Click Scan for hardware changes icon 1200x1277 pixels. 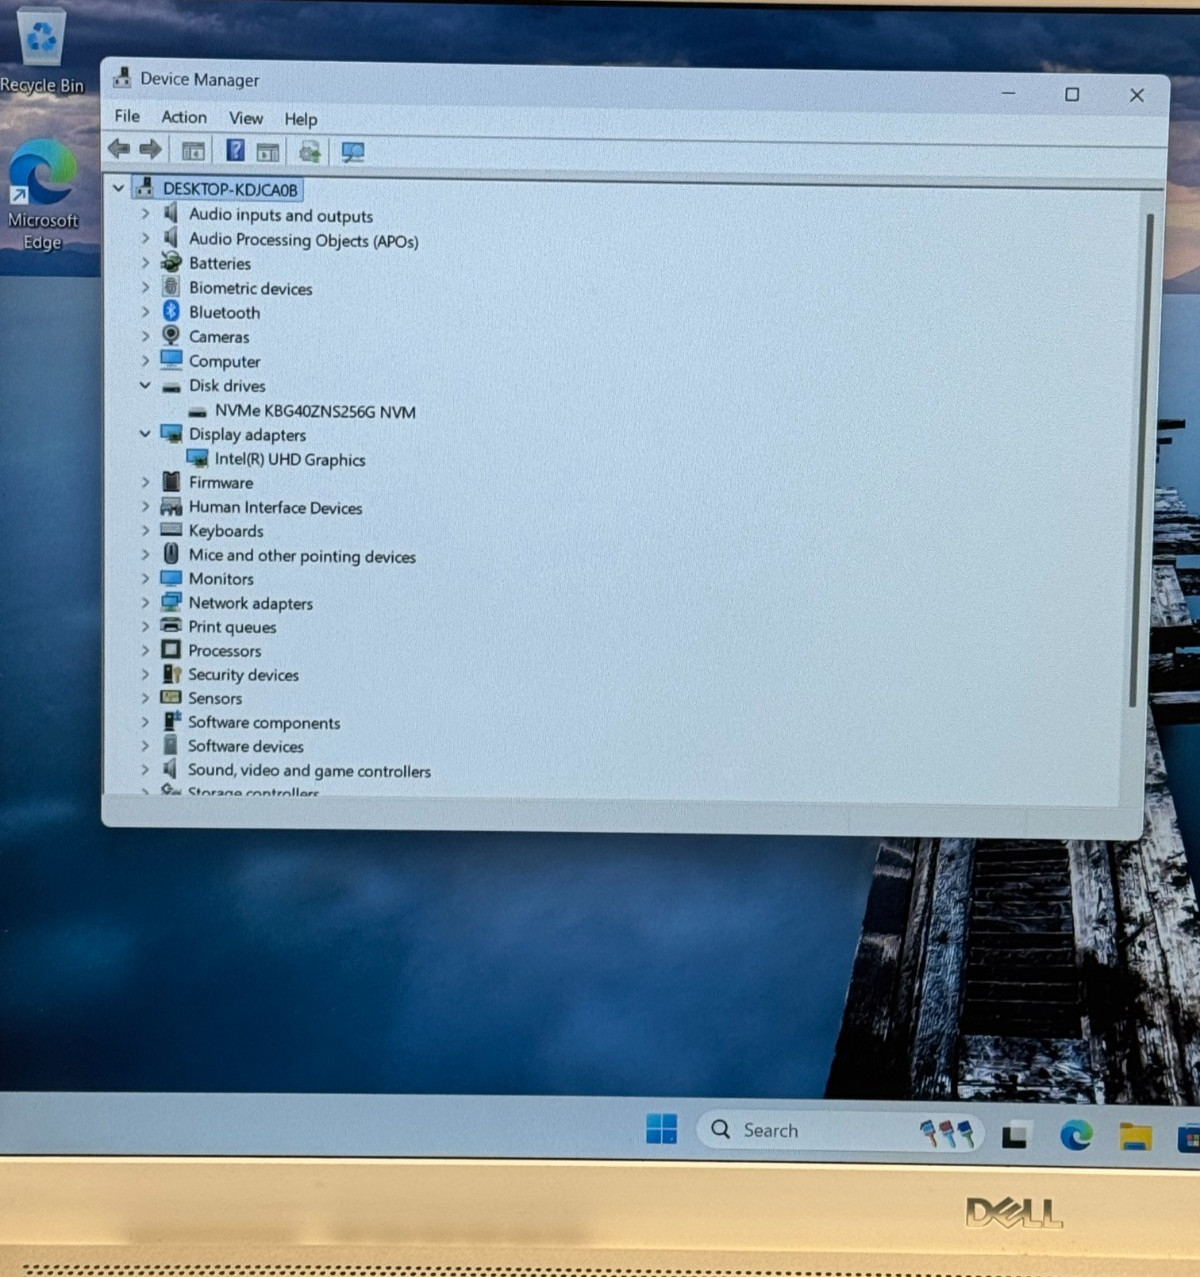click(x=353, y=152)
